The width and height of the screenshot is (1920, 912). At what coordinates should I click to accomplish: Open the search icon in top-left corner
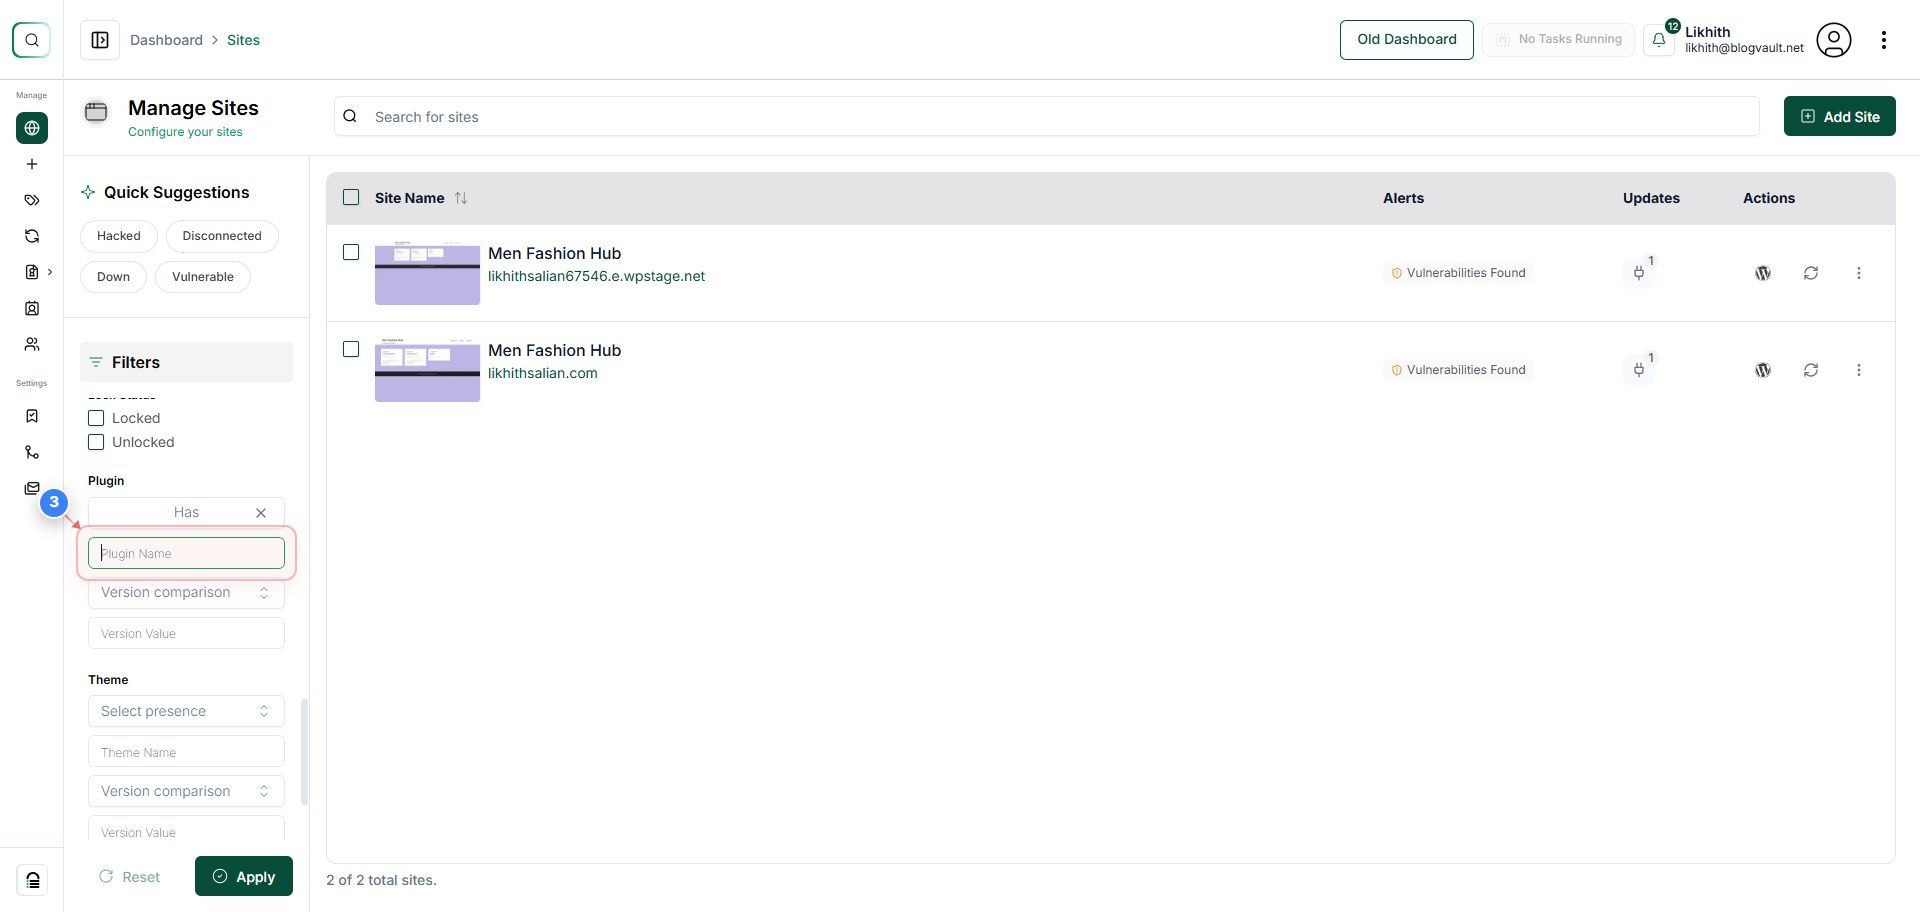tap(31, 40)
